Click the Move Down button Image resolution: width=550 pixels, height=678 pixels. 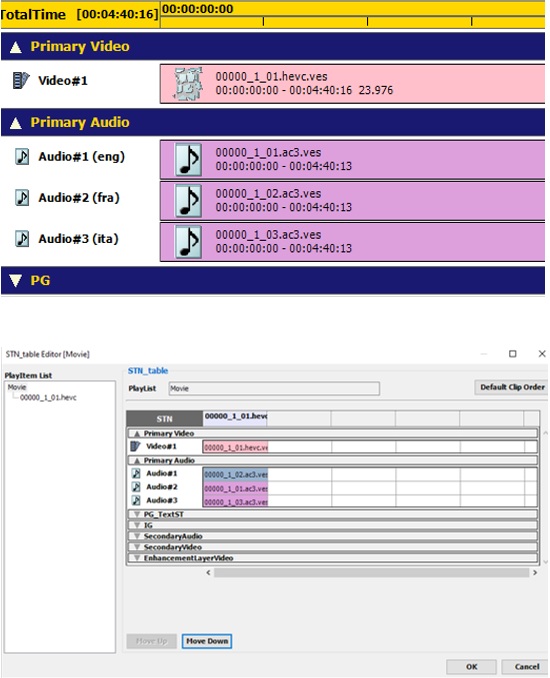[207, 641]
